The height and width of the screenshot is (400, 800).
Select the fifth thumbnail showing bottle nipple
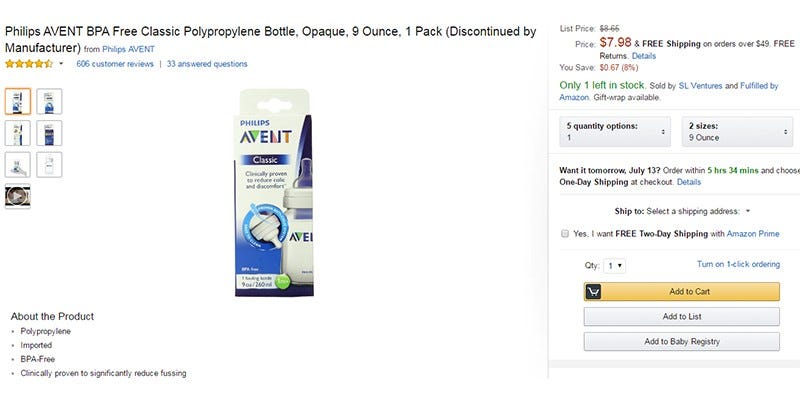pyautogui.click(x=18, y=165)
